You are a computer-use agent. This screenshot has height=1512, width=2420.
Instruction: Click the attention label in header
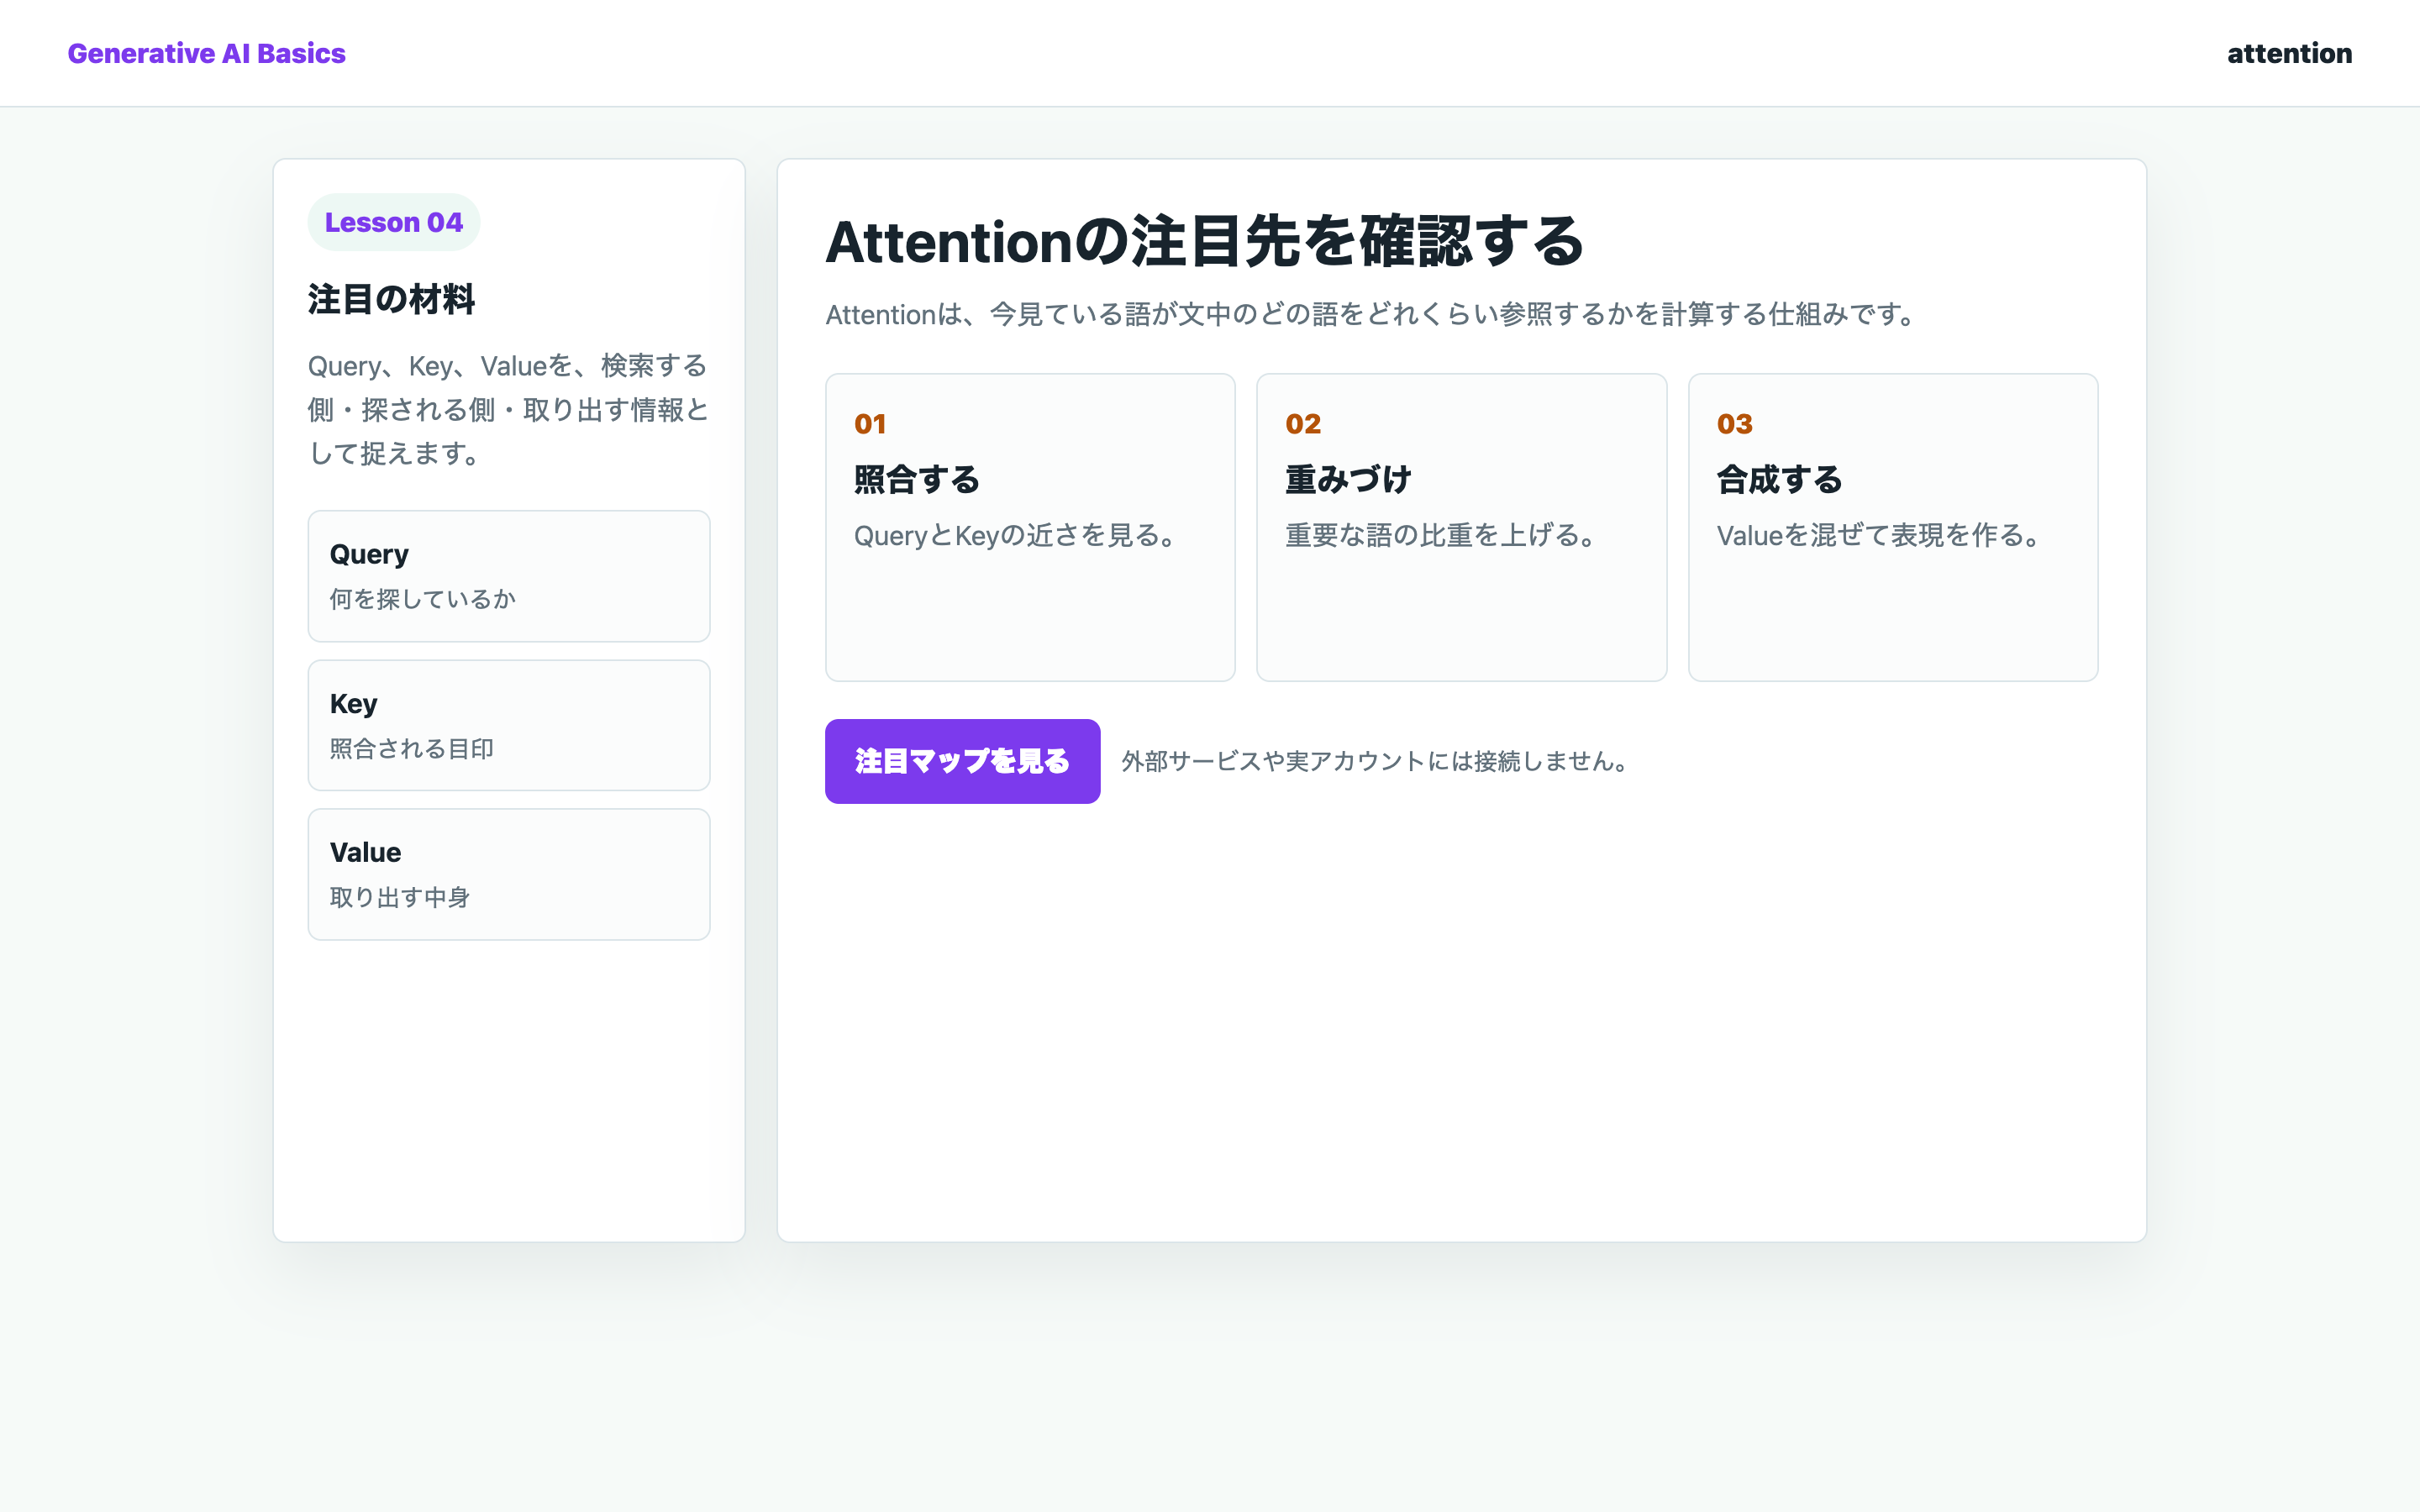click(x=2289, y=53)
